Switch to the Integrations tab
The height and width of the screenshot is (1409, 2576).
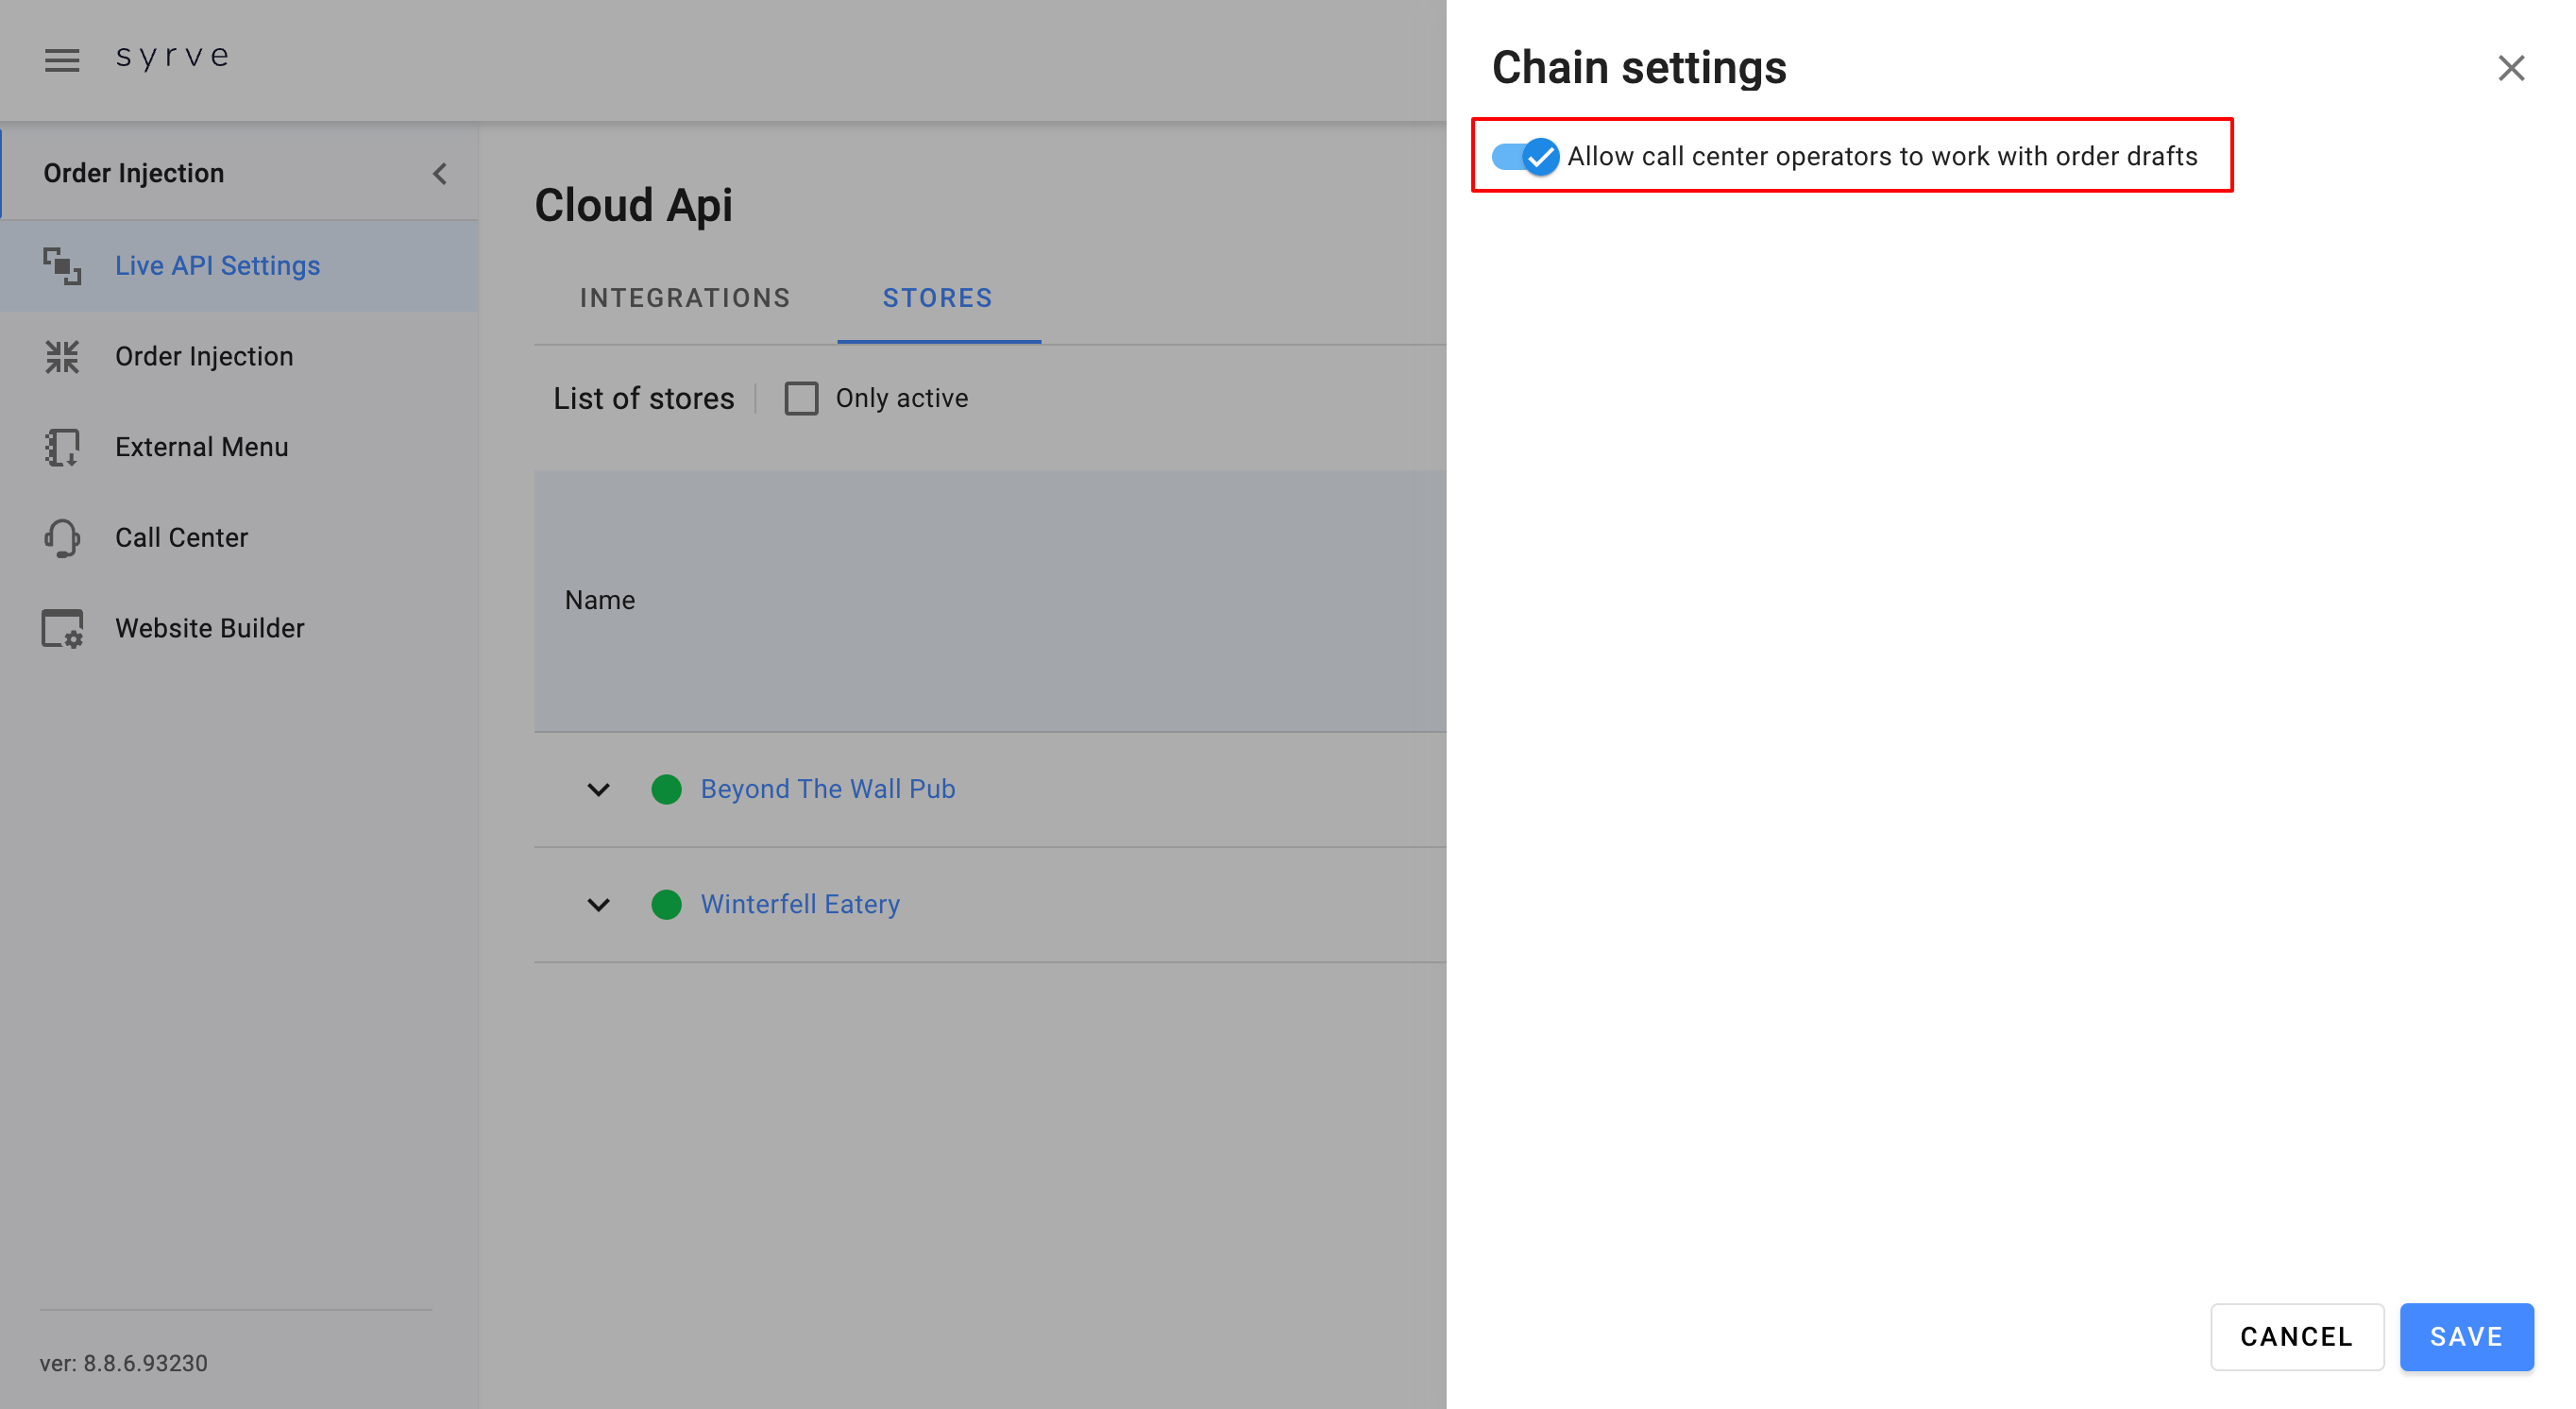click(685, 298)
